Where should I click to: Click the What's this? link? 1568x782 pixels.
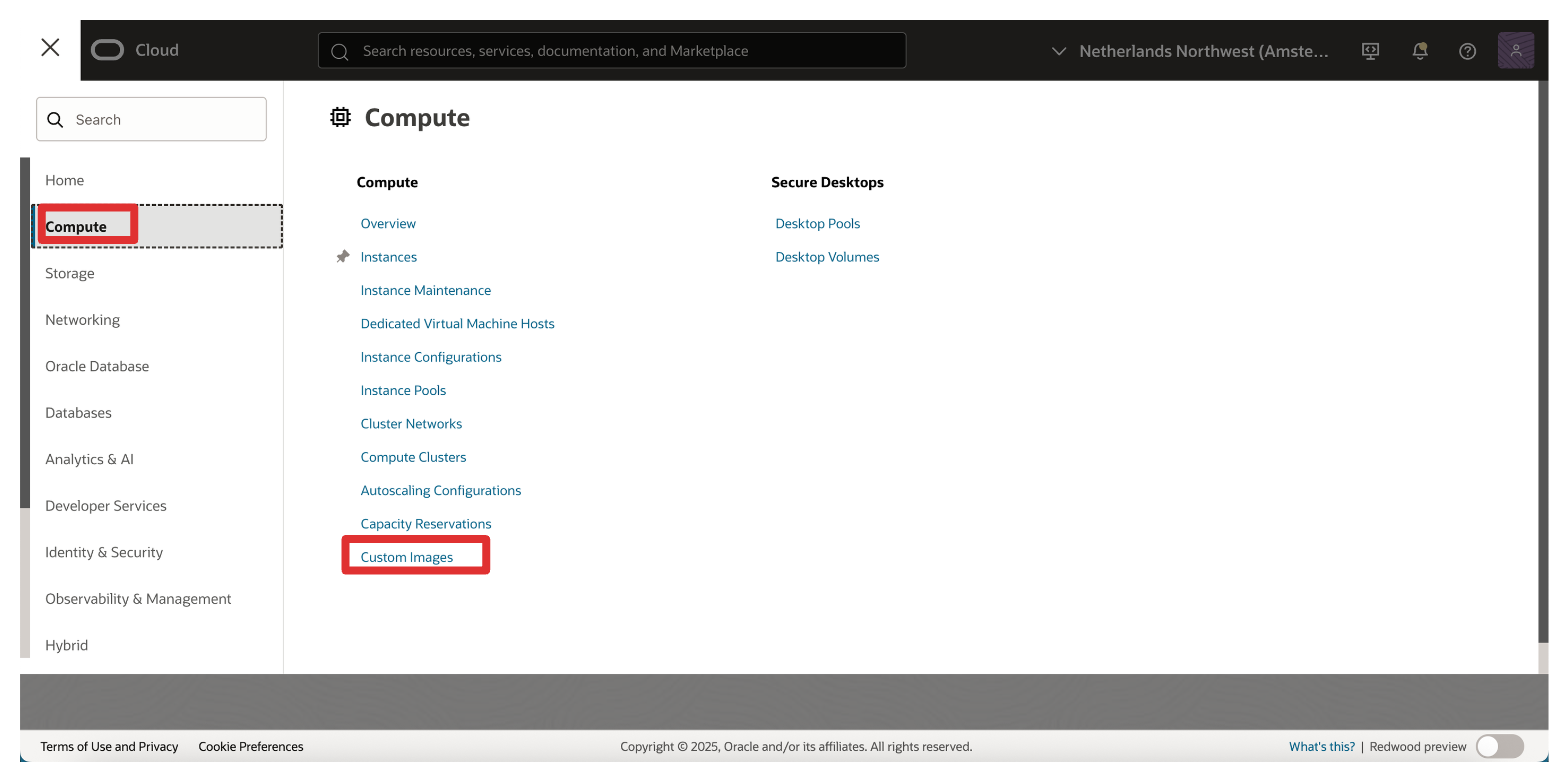tap(1321, 746)
